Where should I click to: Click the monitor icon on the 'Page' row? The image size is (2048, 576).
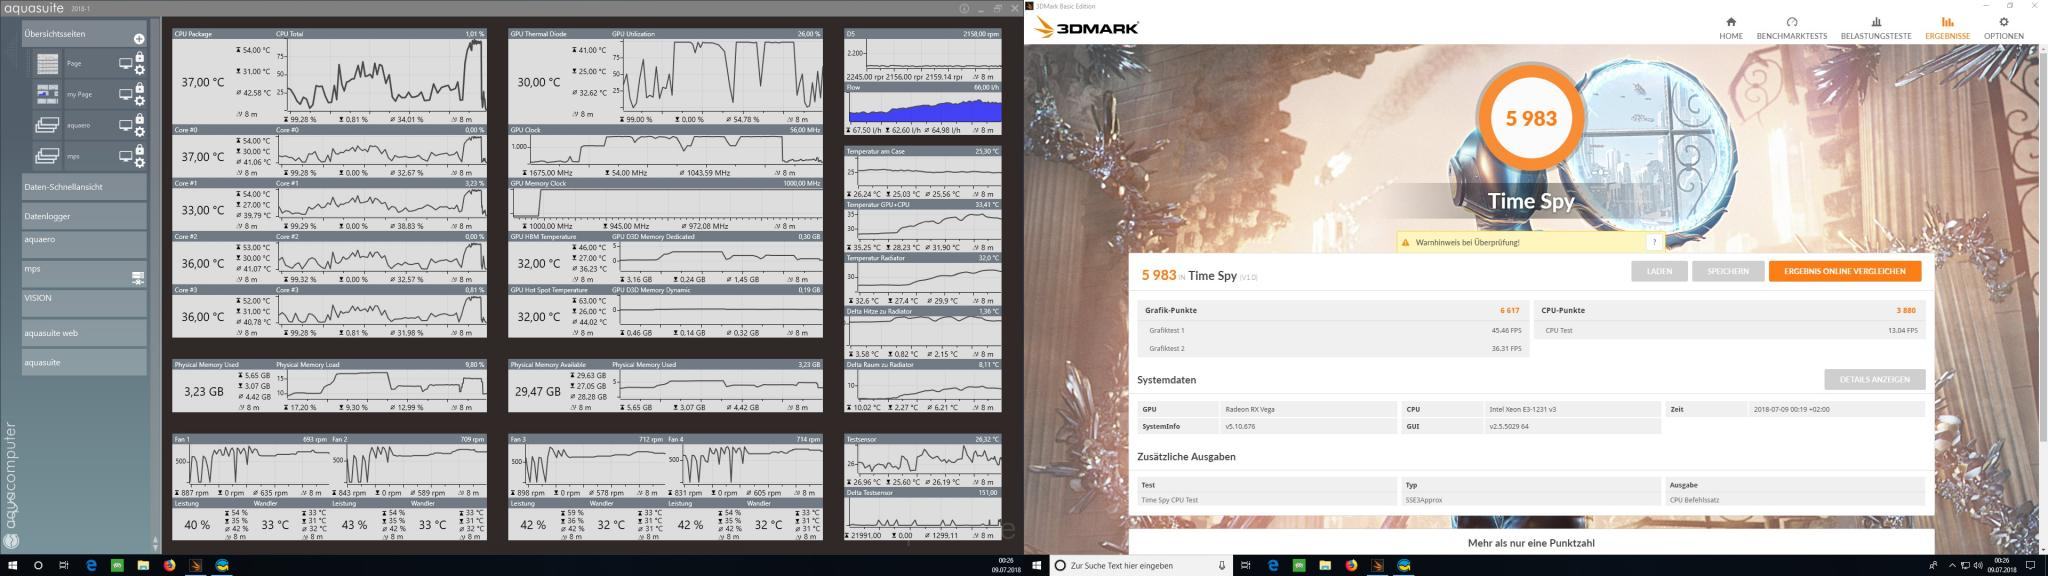pyautogui.click(x=126, y=63)
